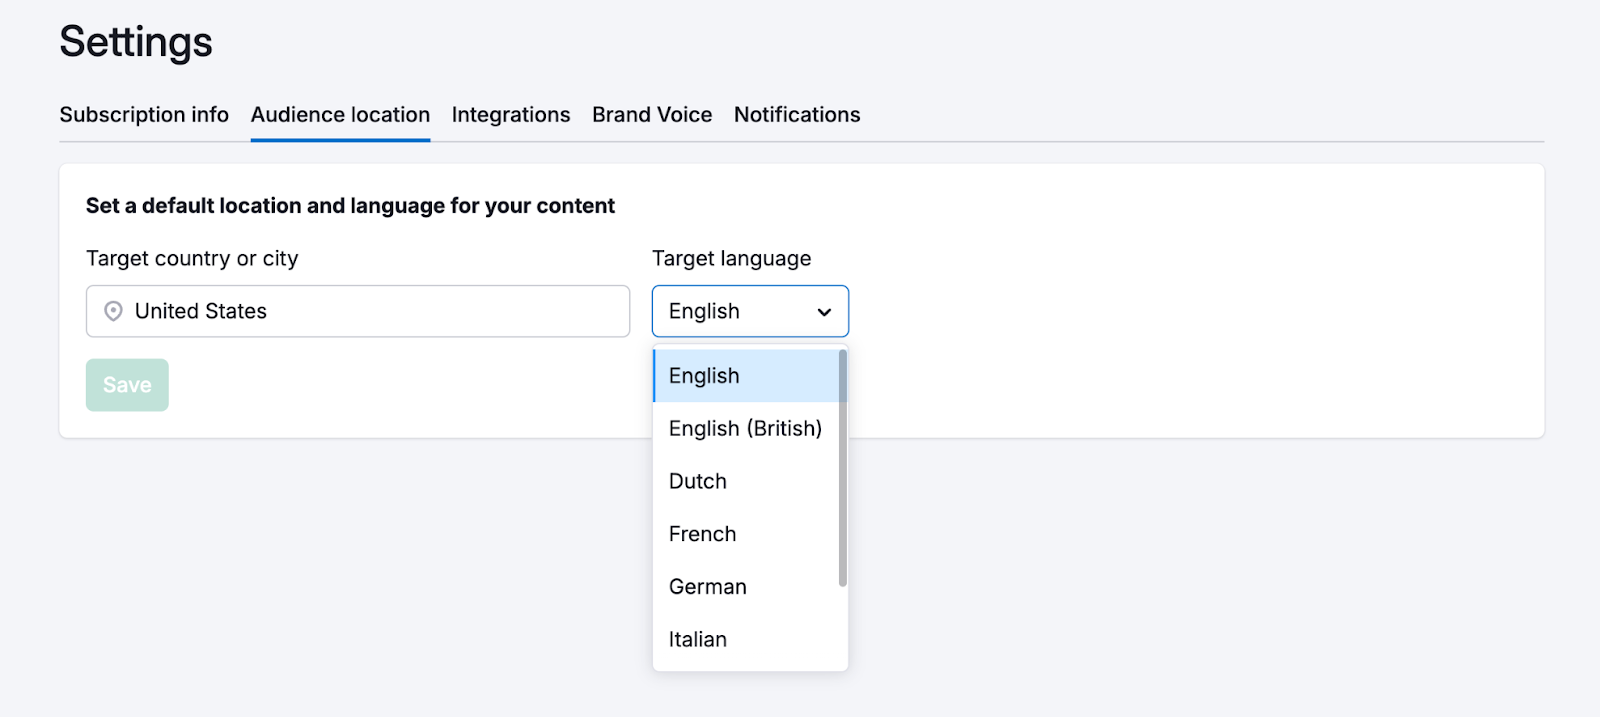
Task: Click the Settings page heading
Action: coord(136,42)
